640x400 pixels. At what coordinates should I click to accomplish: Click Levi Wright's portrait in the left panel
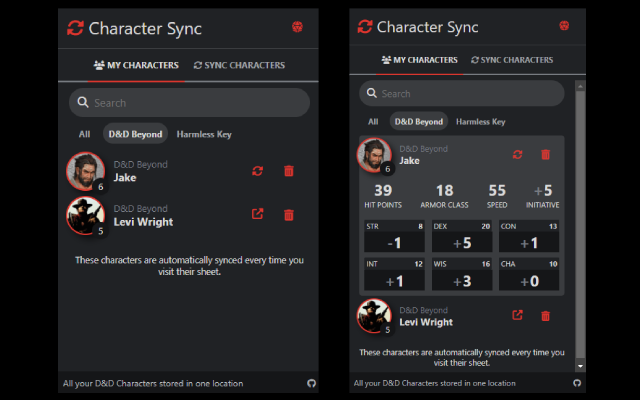[86, 216]
